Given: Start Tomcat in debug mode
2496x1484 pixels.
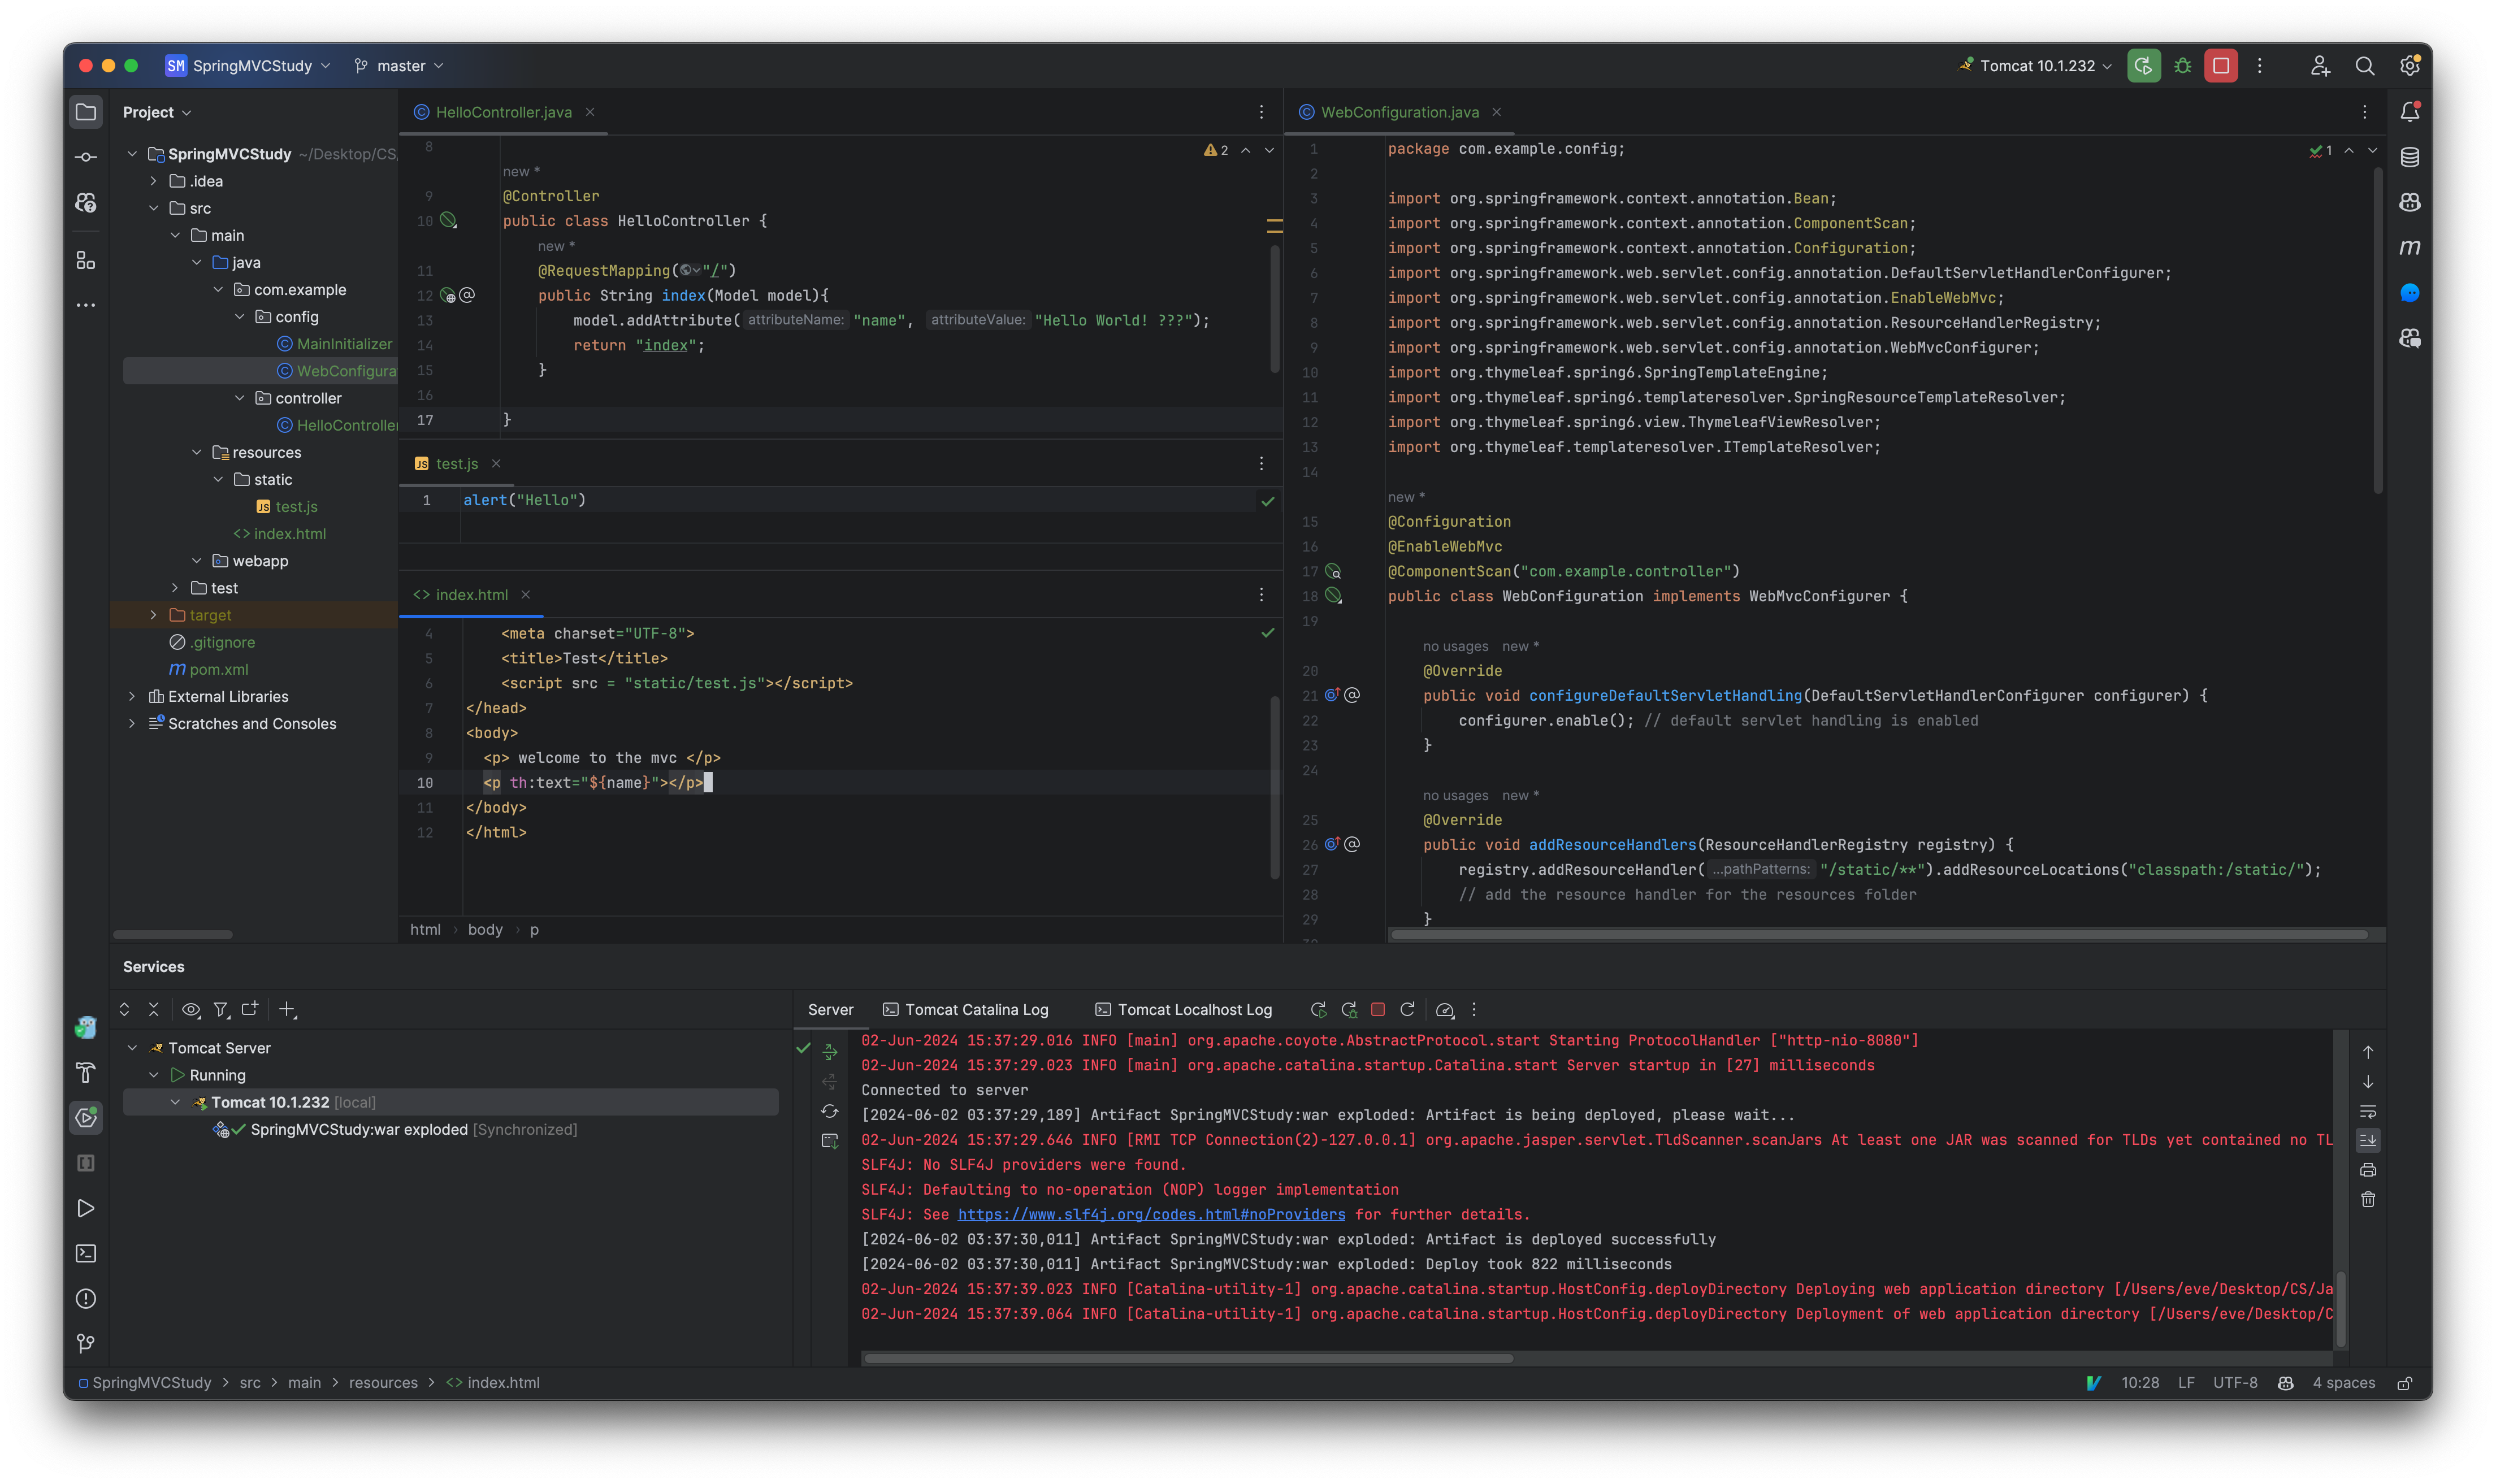Looking at the screenshot, I should click(2183, 65).
